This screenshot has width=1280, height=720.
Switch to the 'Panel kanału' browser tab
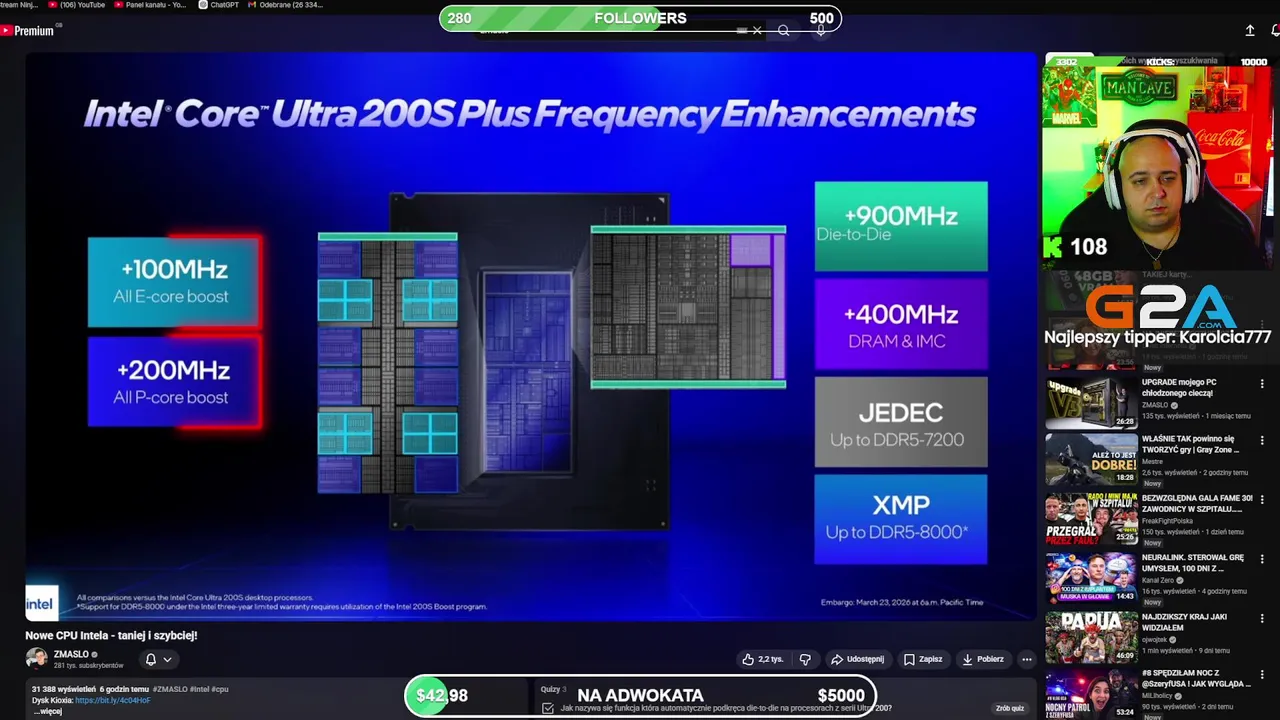click(x=151, y=5)
